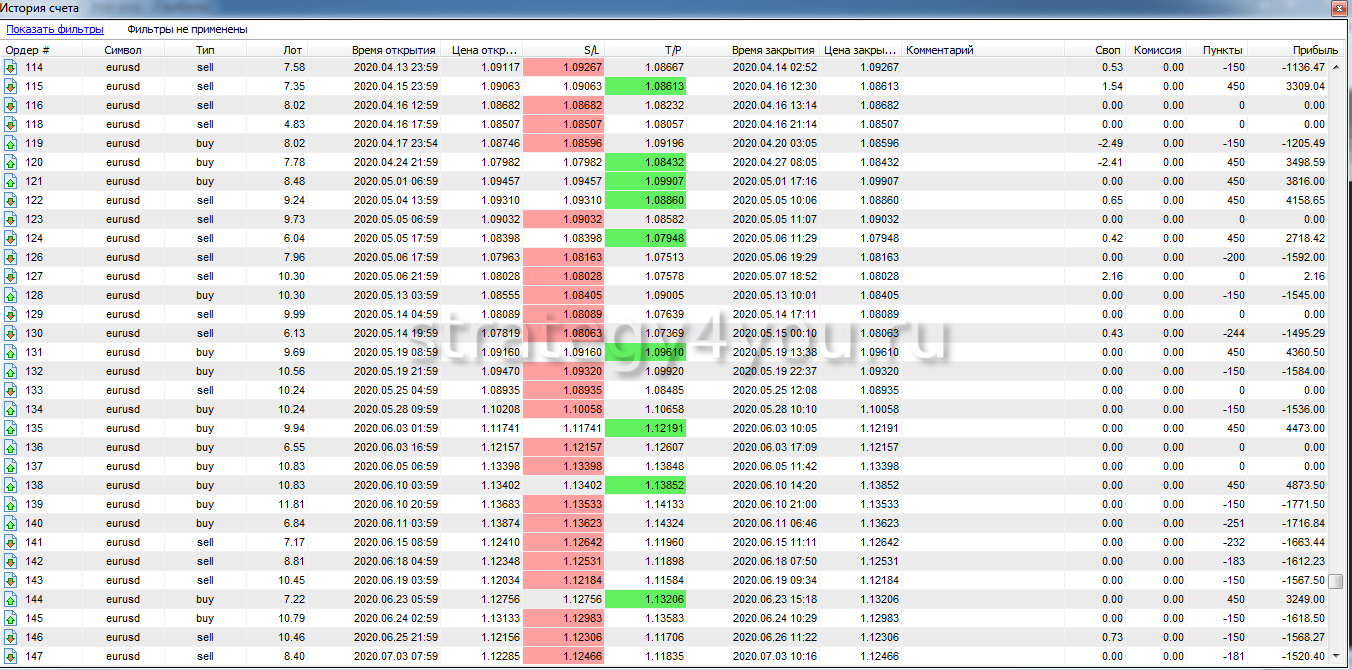The width and height of the screenshot is (1352, 670).
Task: Click the vertical scrollbar thumb
Action: (1335, 581)
